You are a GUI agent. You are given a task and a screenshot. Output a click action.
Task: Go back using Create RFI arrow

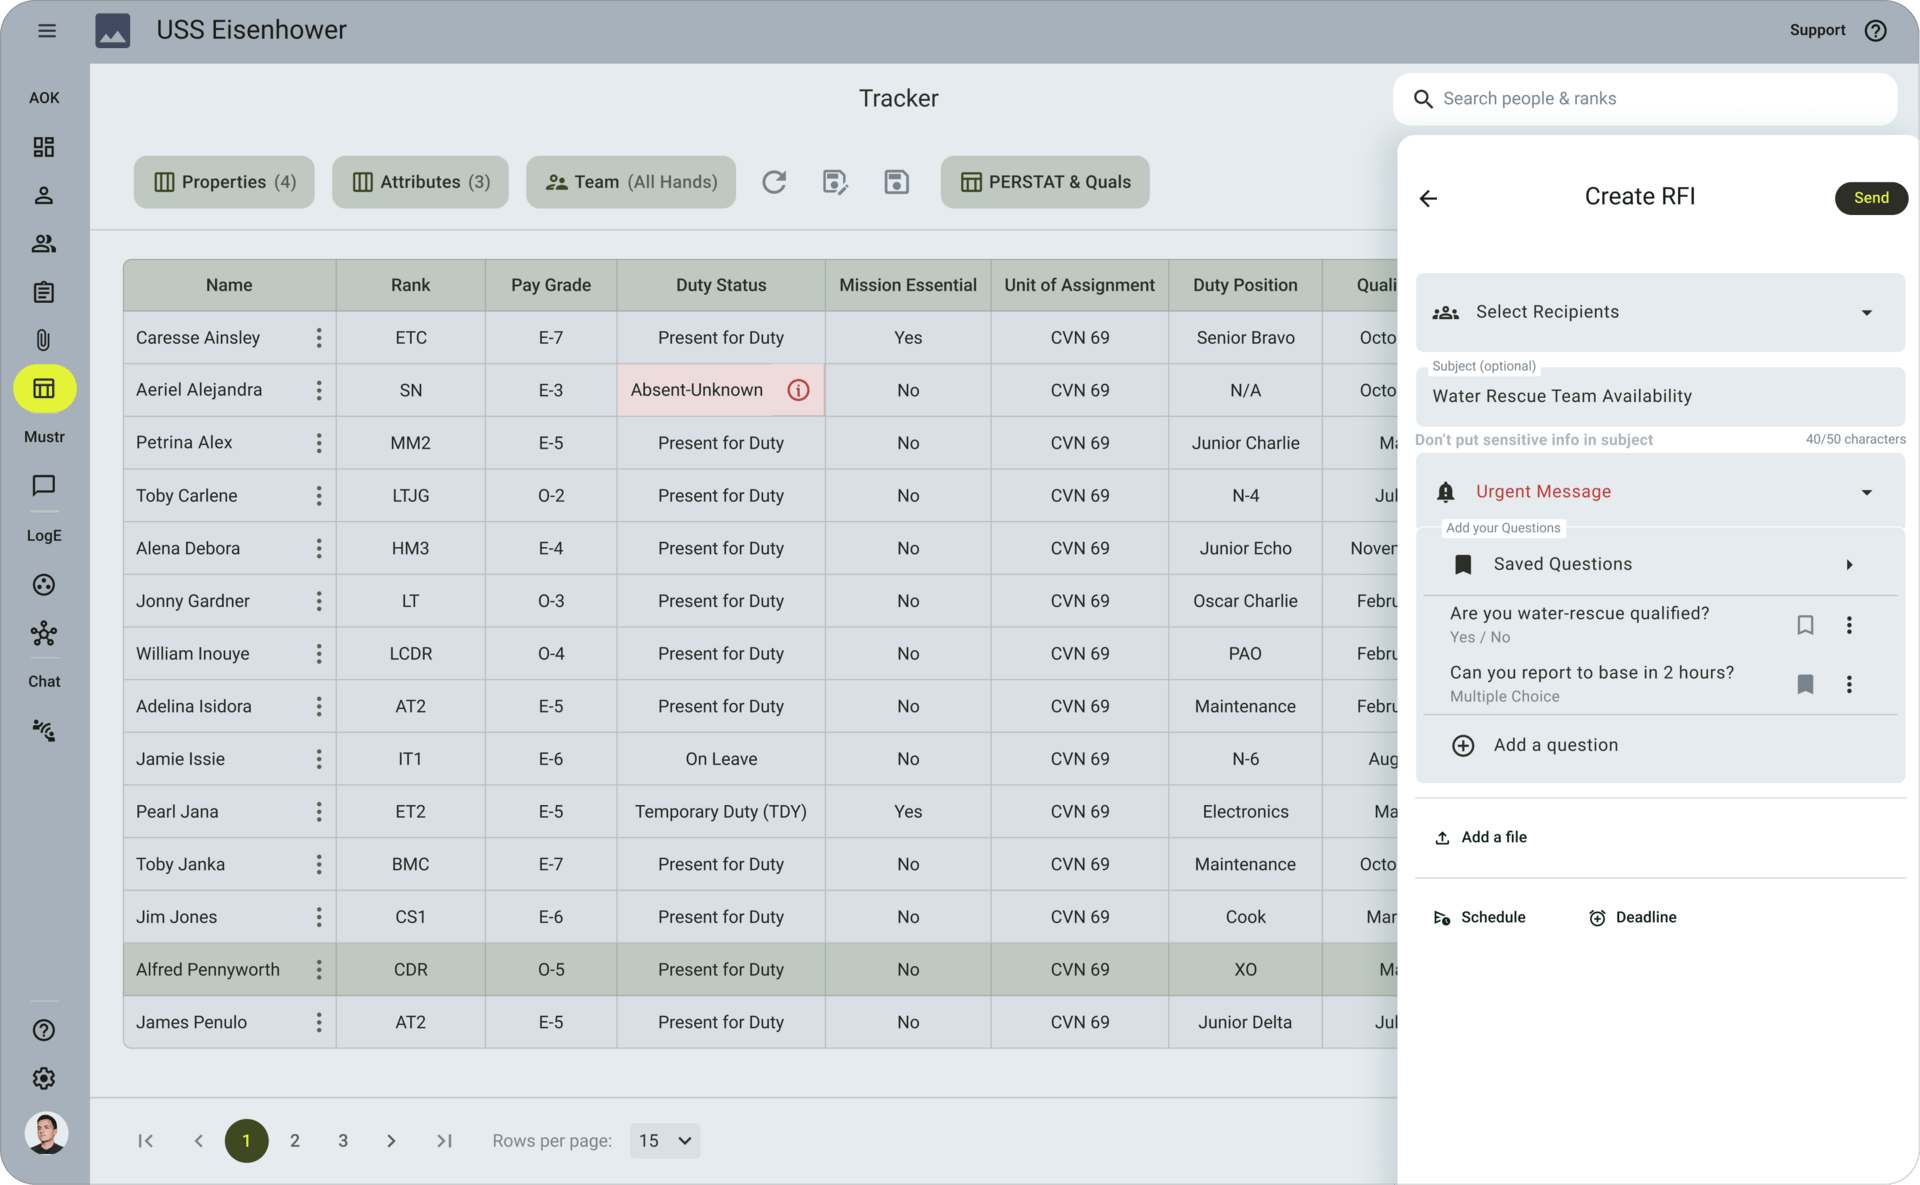click(x=1428, y=198)
